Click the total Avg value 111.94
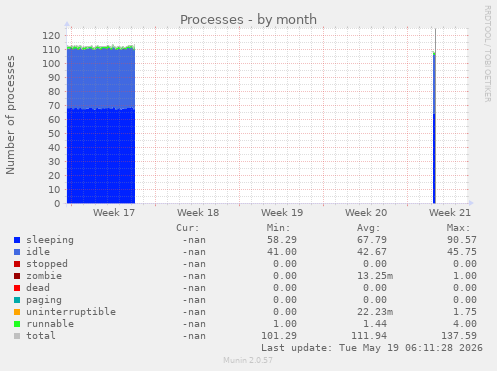497x371 pixels. coord(369,336)
